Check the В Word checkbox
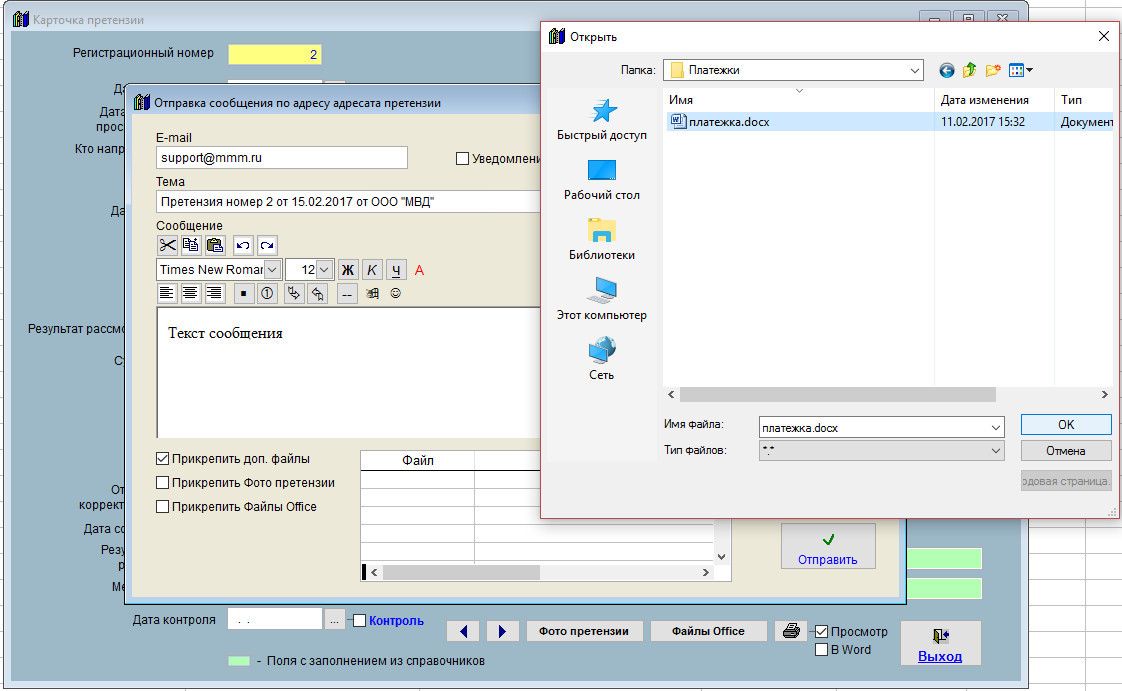Screen dimensions: 1122x691 [822, 650]
